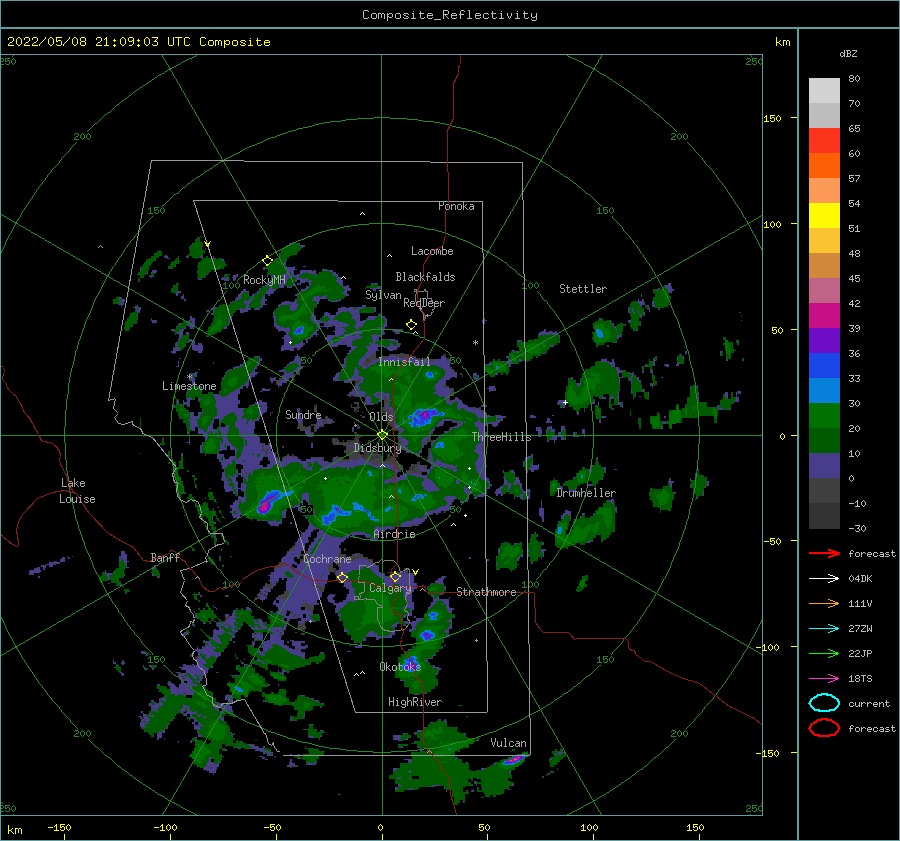Viewport: 900px width, 841px height.
Task: Pick the purple 39-36 dBZ swatch
Action: click(824, 341)
